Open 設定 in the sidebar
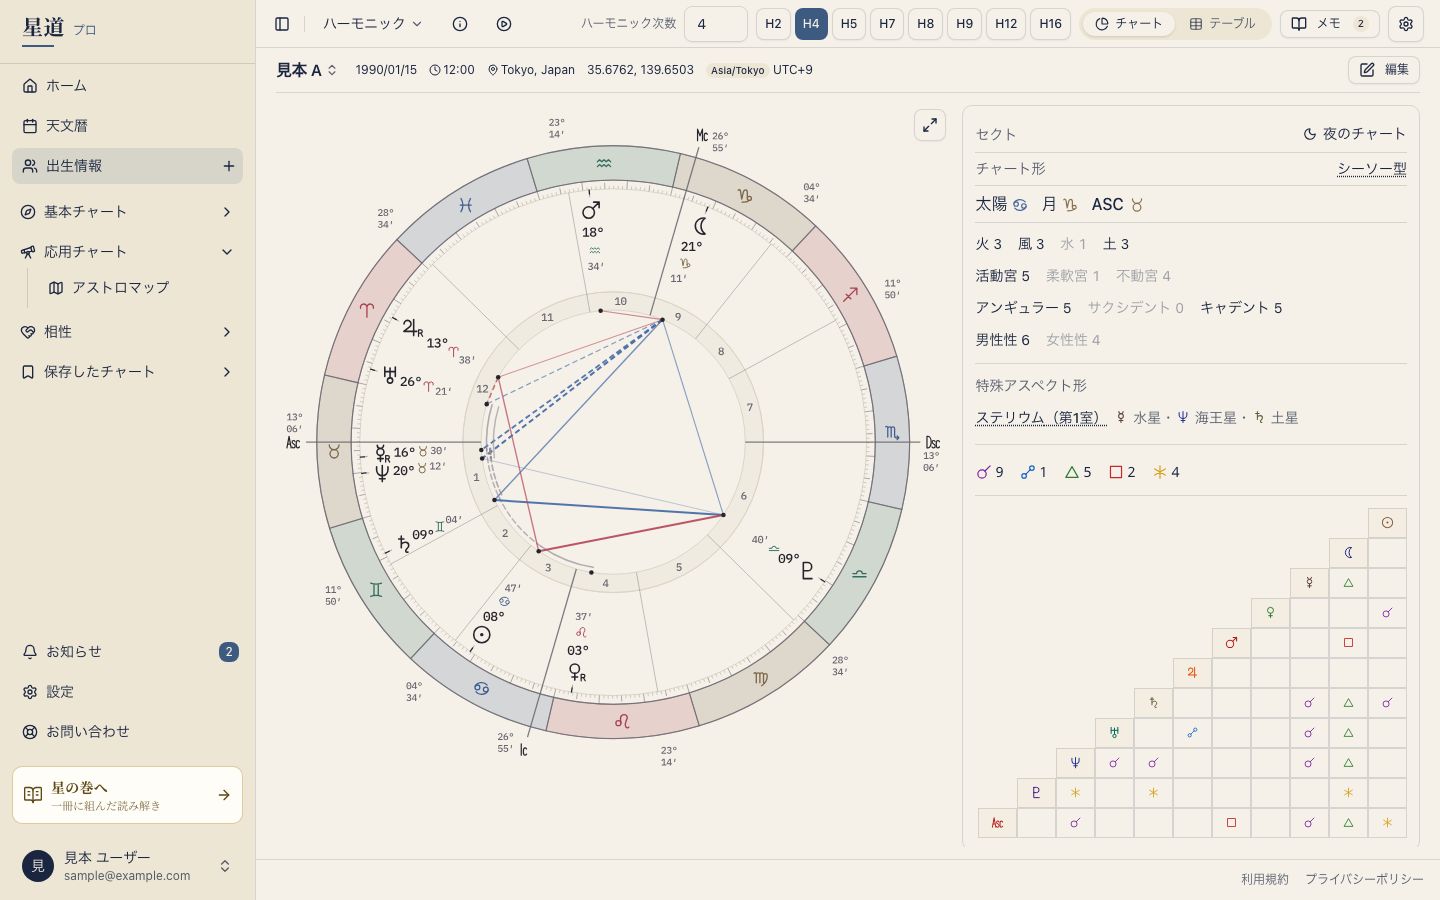The height and width of the screenshot is (900, 1440). (x=128, y=692)
